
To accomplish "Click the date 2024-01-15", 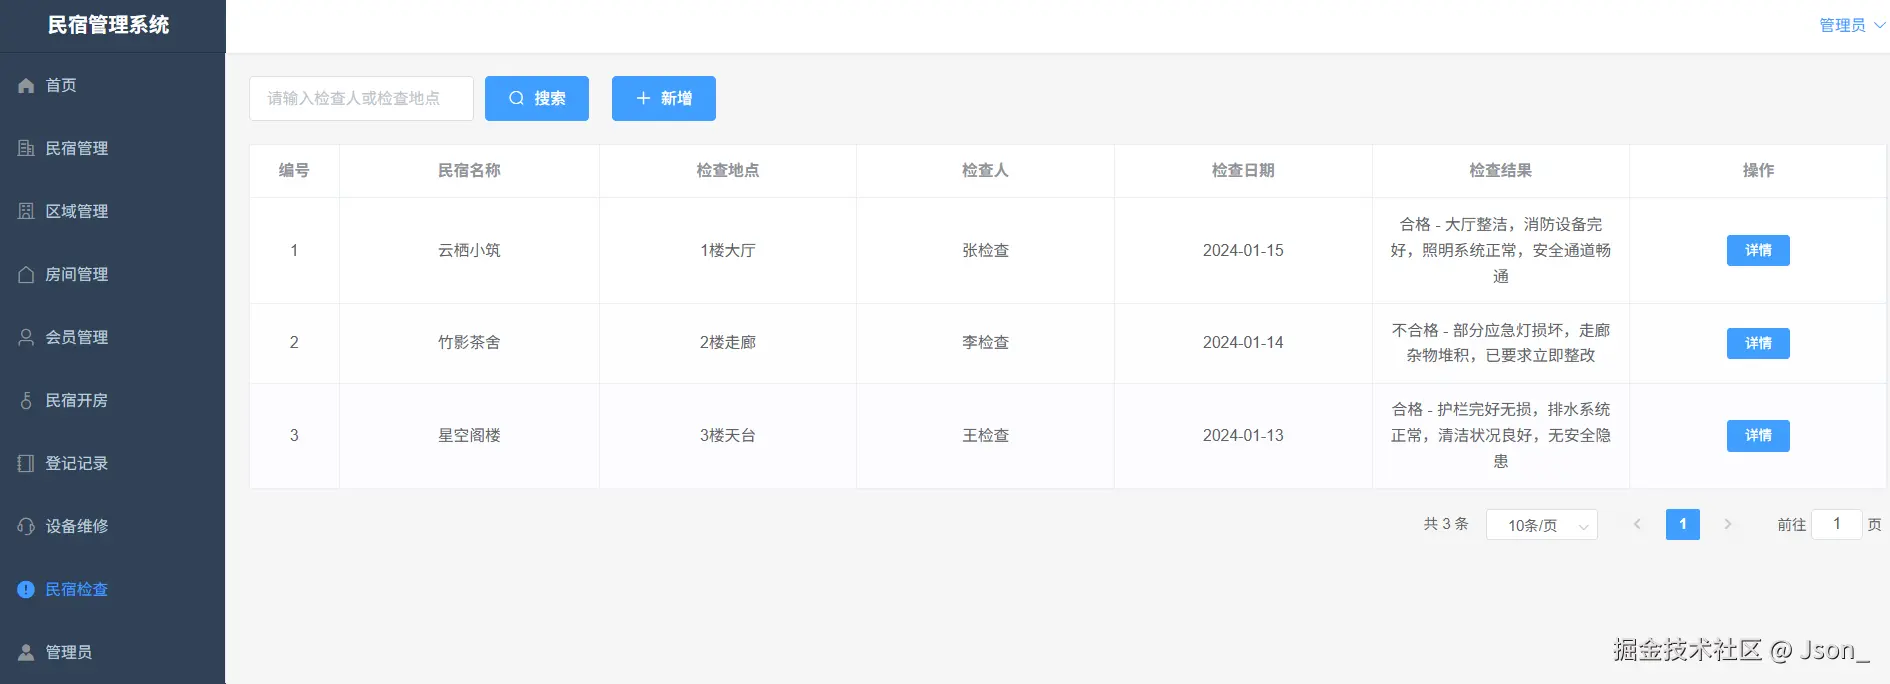I will click(1243, 250).
